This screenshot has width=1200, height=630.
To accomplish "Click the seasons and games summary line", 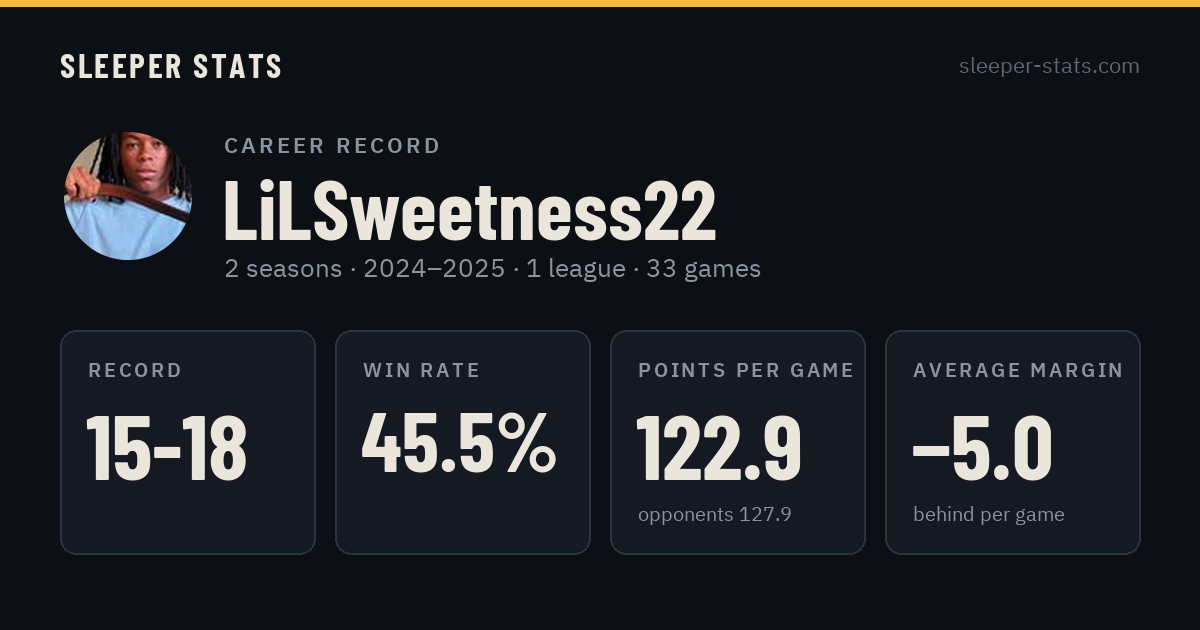I will 492,269.
